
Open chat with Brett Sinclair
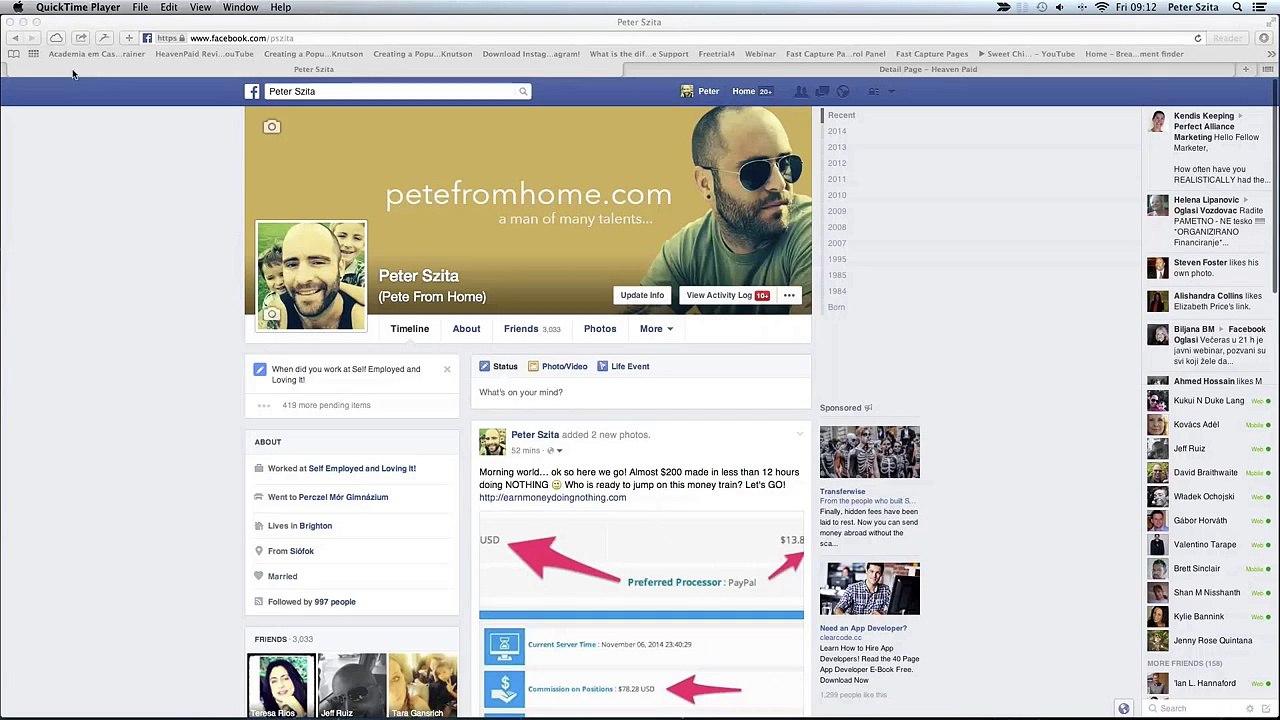click(1208, 568)
